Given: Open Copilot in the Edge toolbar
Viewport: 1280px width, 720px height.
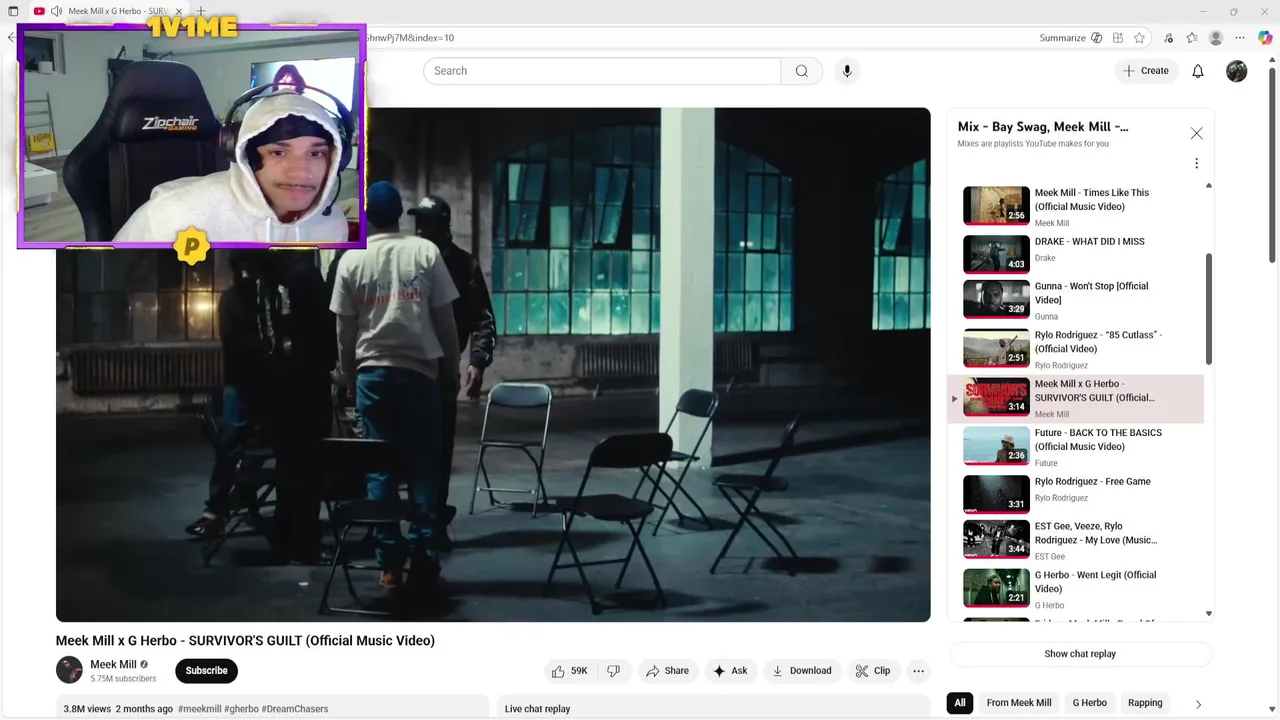Looking at the screenshot, I should coord(1265,38).
